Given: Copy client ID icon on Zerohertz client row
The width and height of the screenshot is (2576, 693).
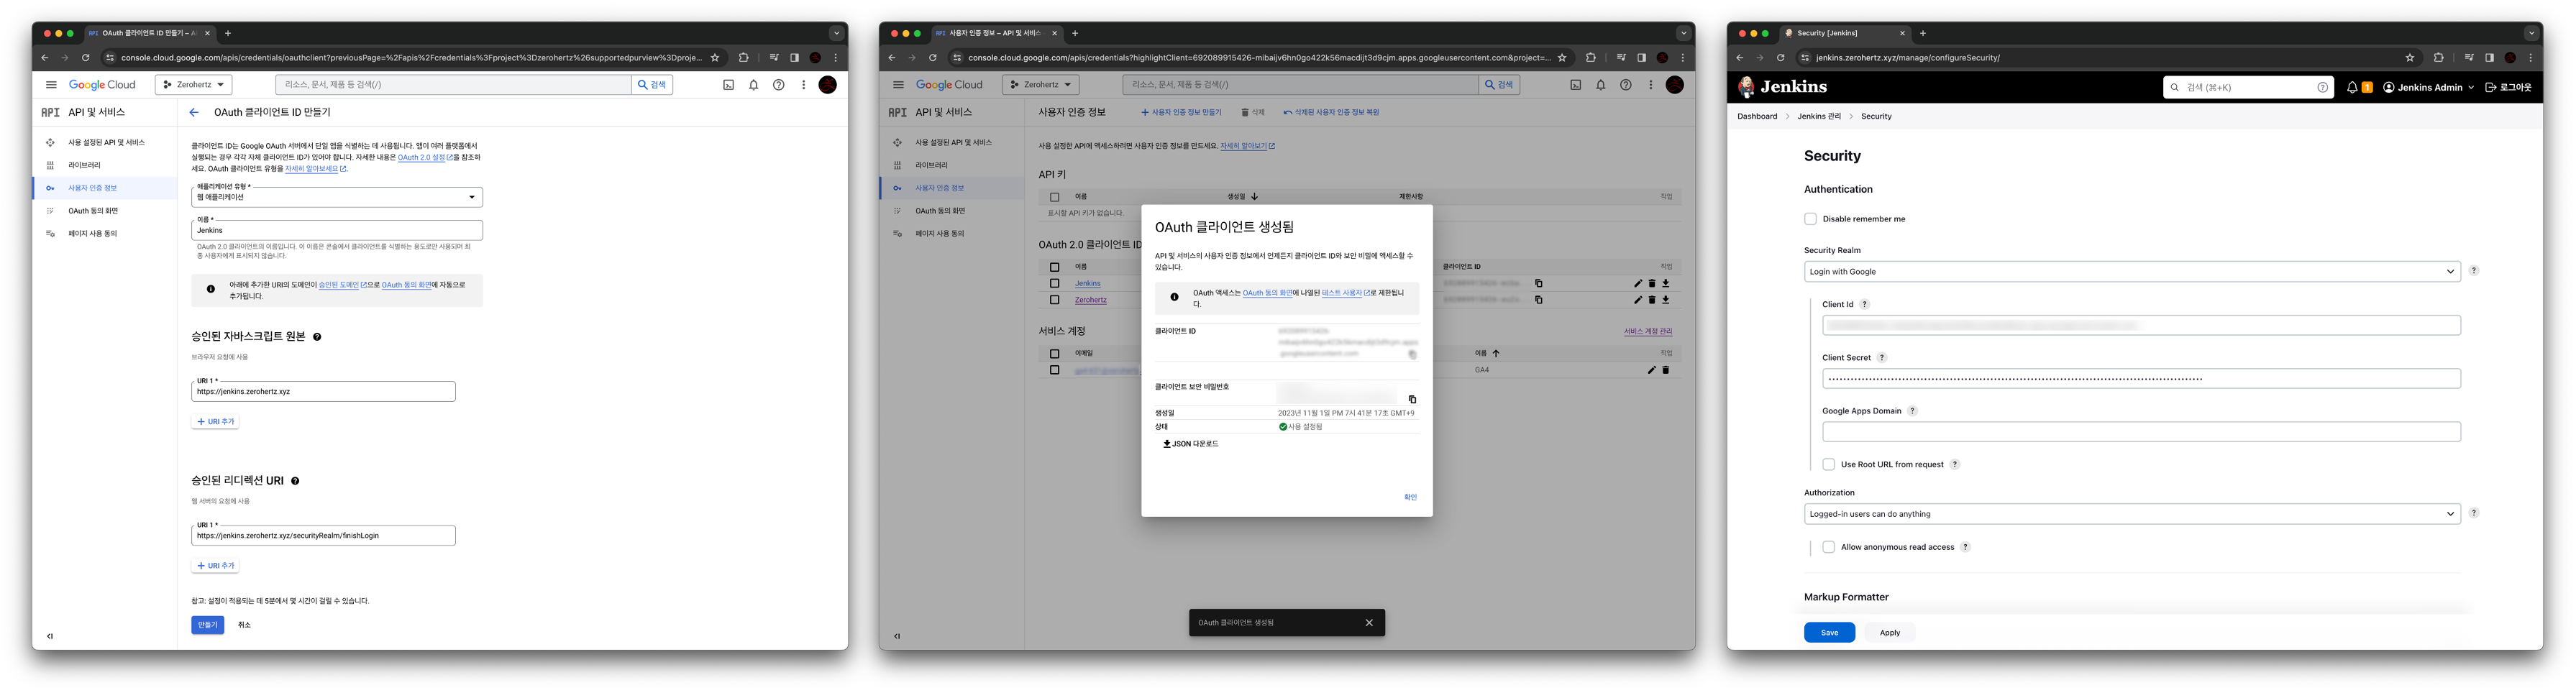Looking at the screenshot, I should tap(1538, 299).
